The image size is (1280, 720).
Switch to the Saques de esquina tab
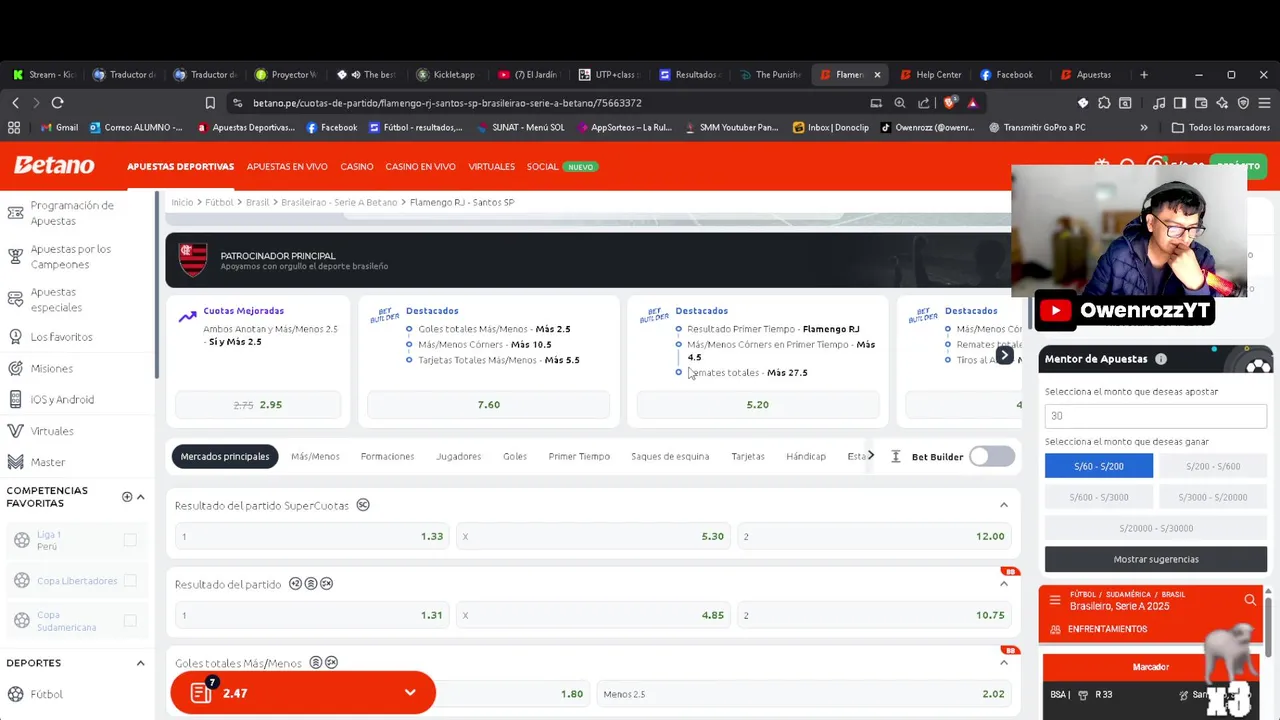(670, 457)
